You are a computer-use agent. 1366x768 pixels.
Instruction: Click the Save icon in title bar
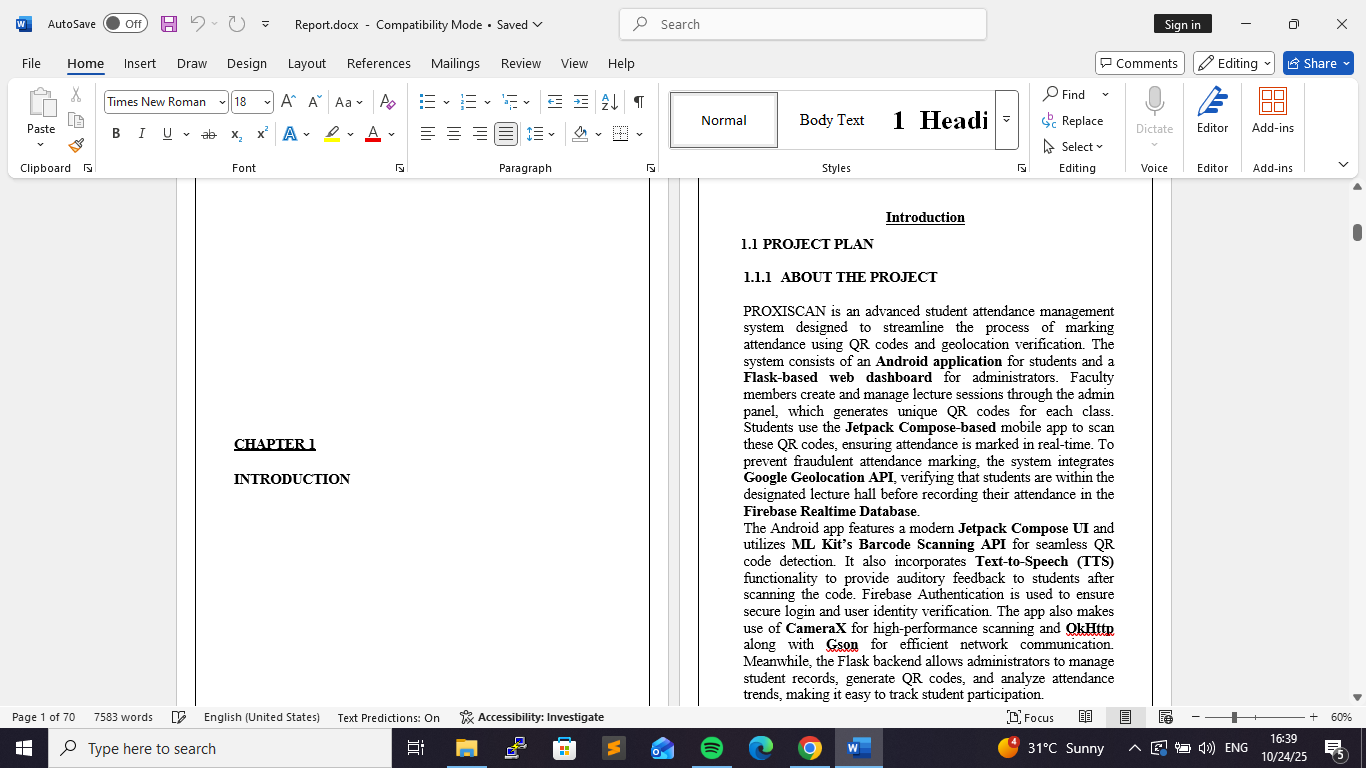click(169, 24)
